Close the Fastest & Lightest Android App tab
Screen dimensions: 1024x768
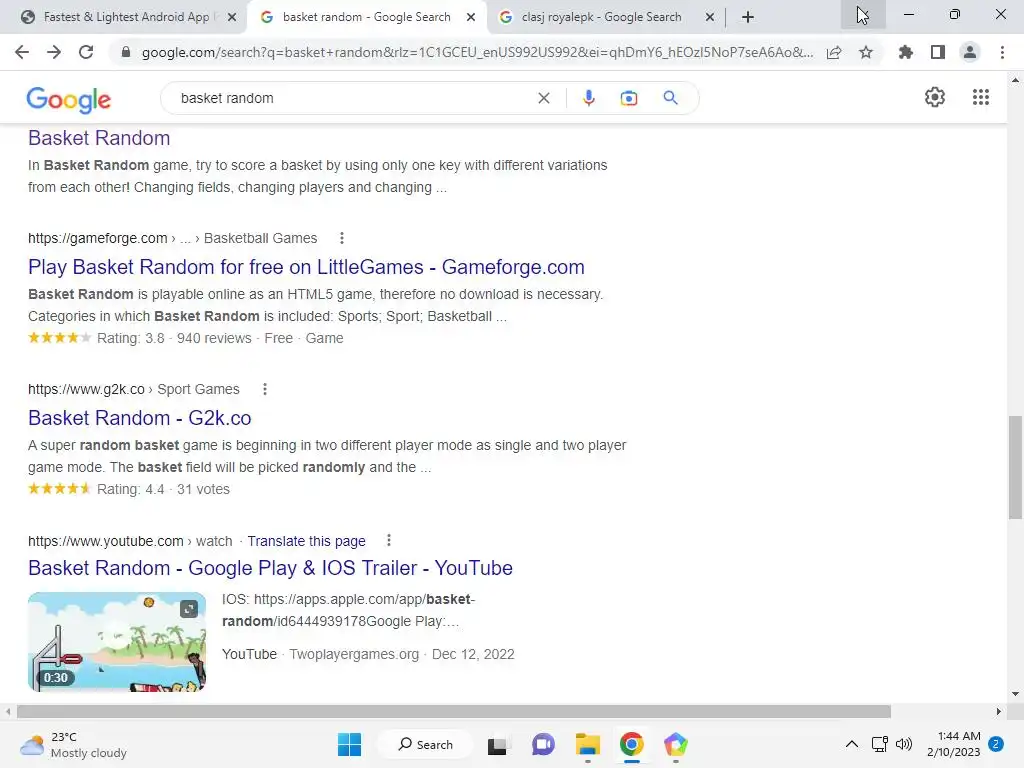tap(232, 17)
